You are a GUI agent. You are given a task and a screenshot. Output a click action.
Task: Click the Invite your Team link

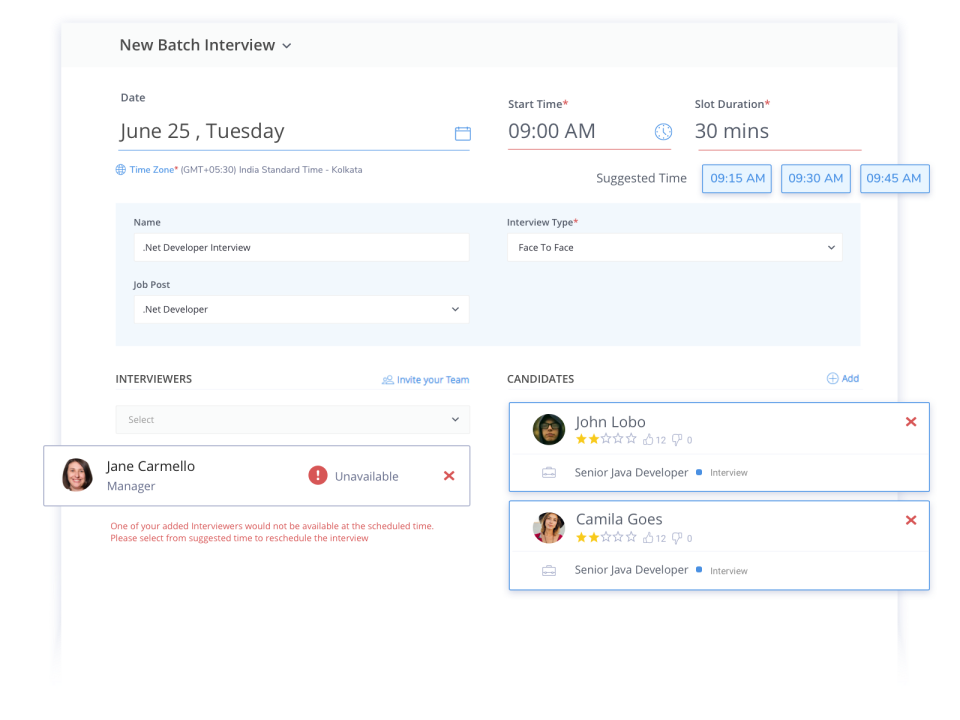click(x=425, y=379)
